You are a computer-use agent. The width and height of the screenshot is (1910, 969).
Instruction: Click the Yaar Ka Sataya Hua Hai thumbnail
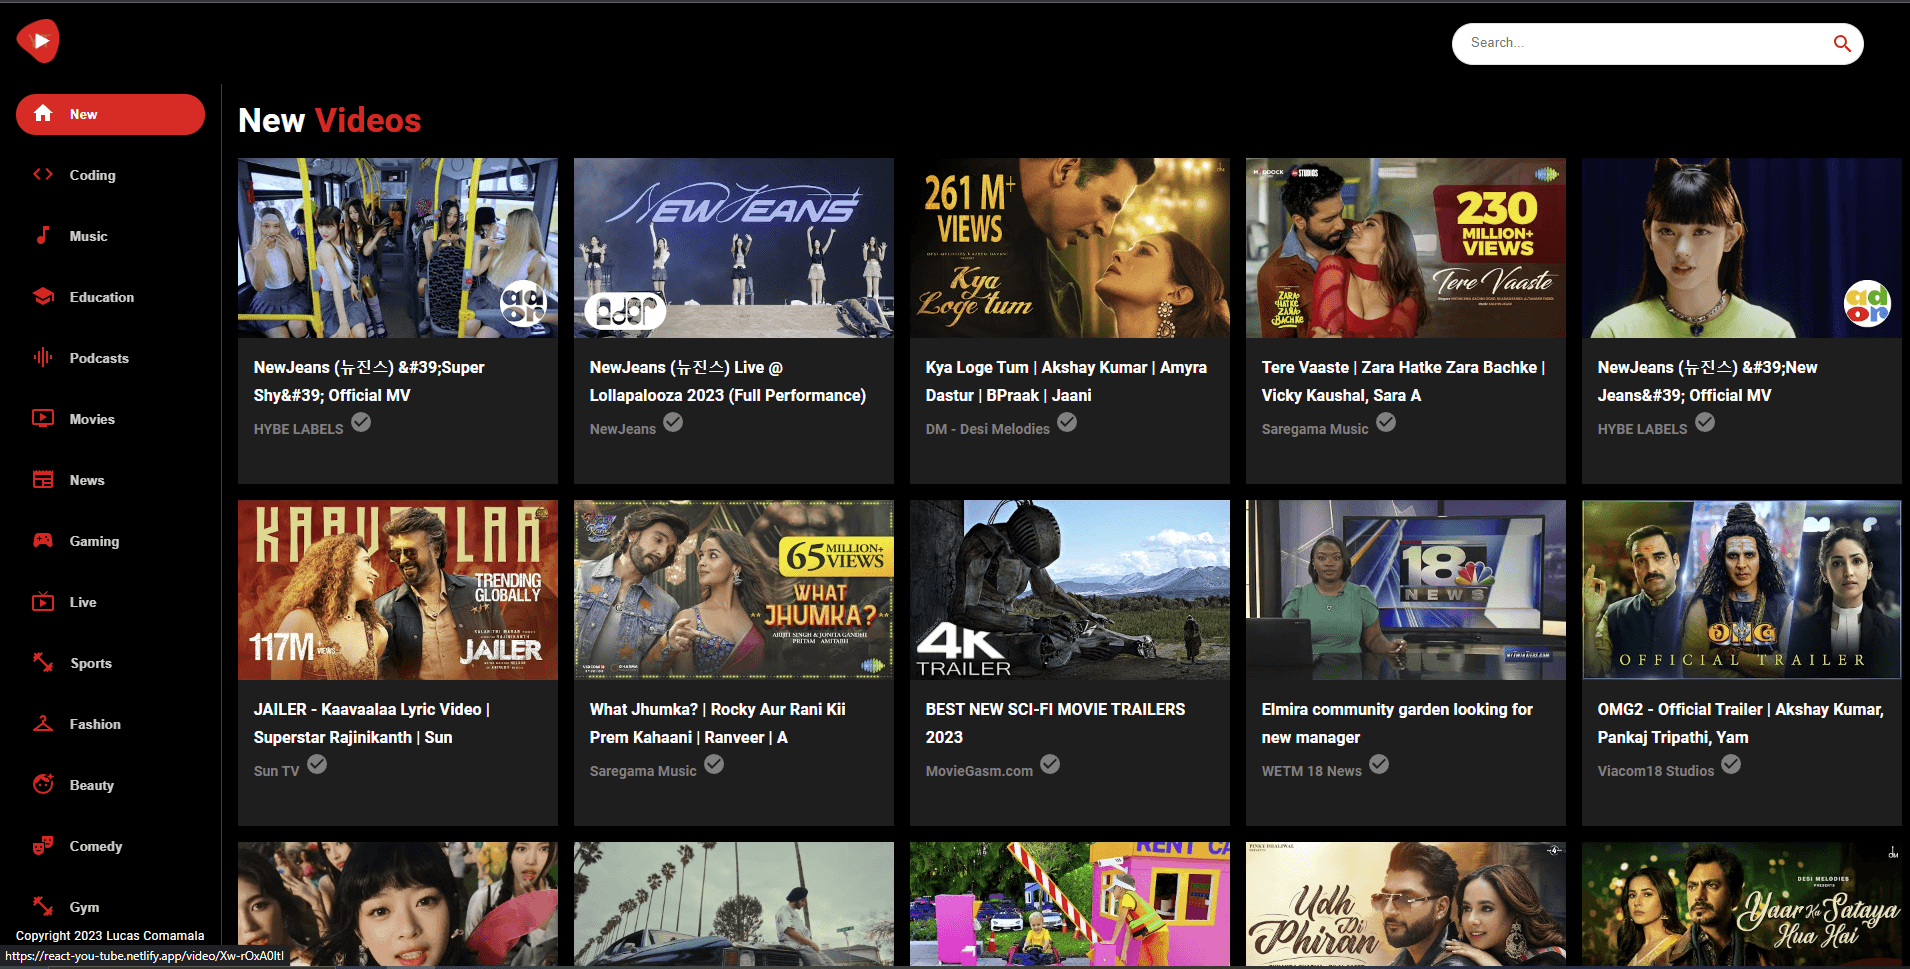[x=1742, y=904]
